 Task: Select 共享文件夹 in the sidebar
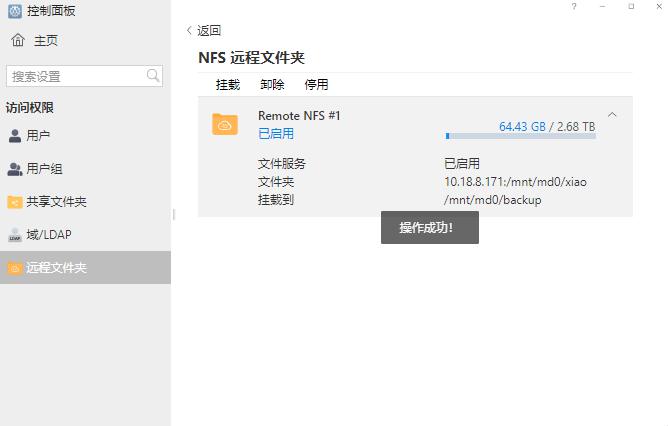pos(56,202)
